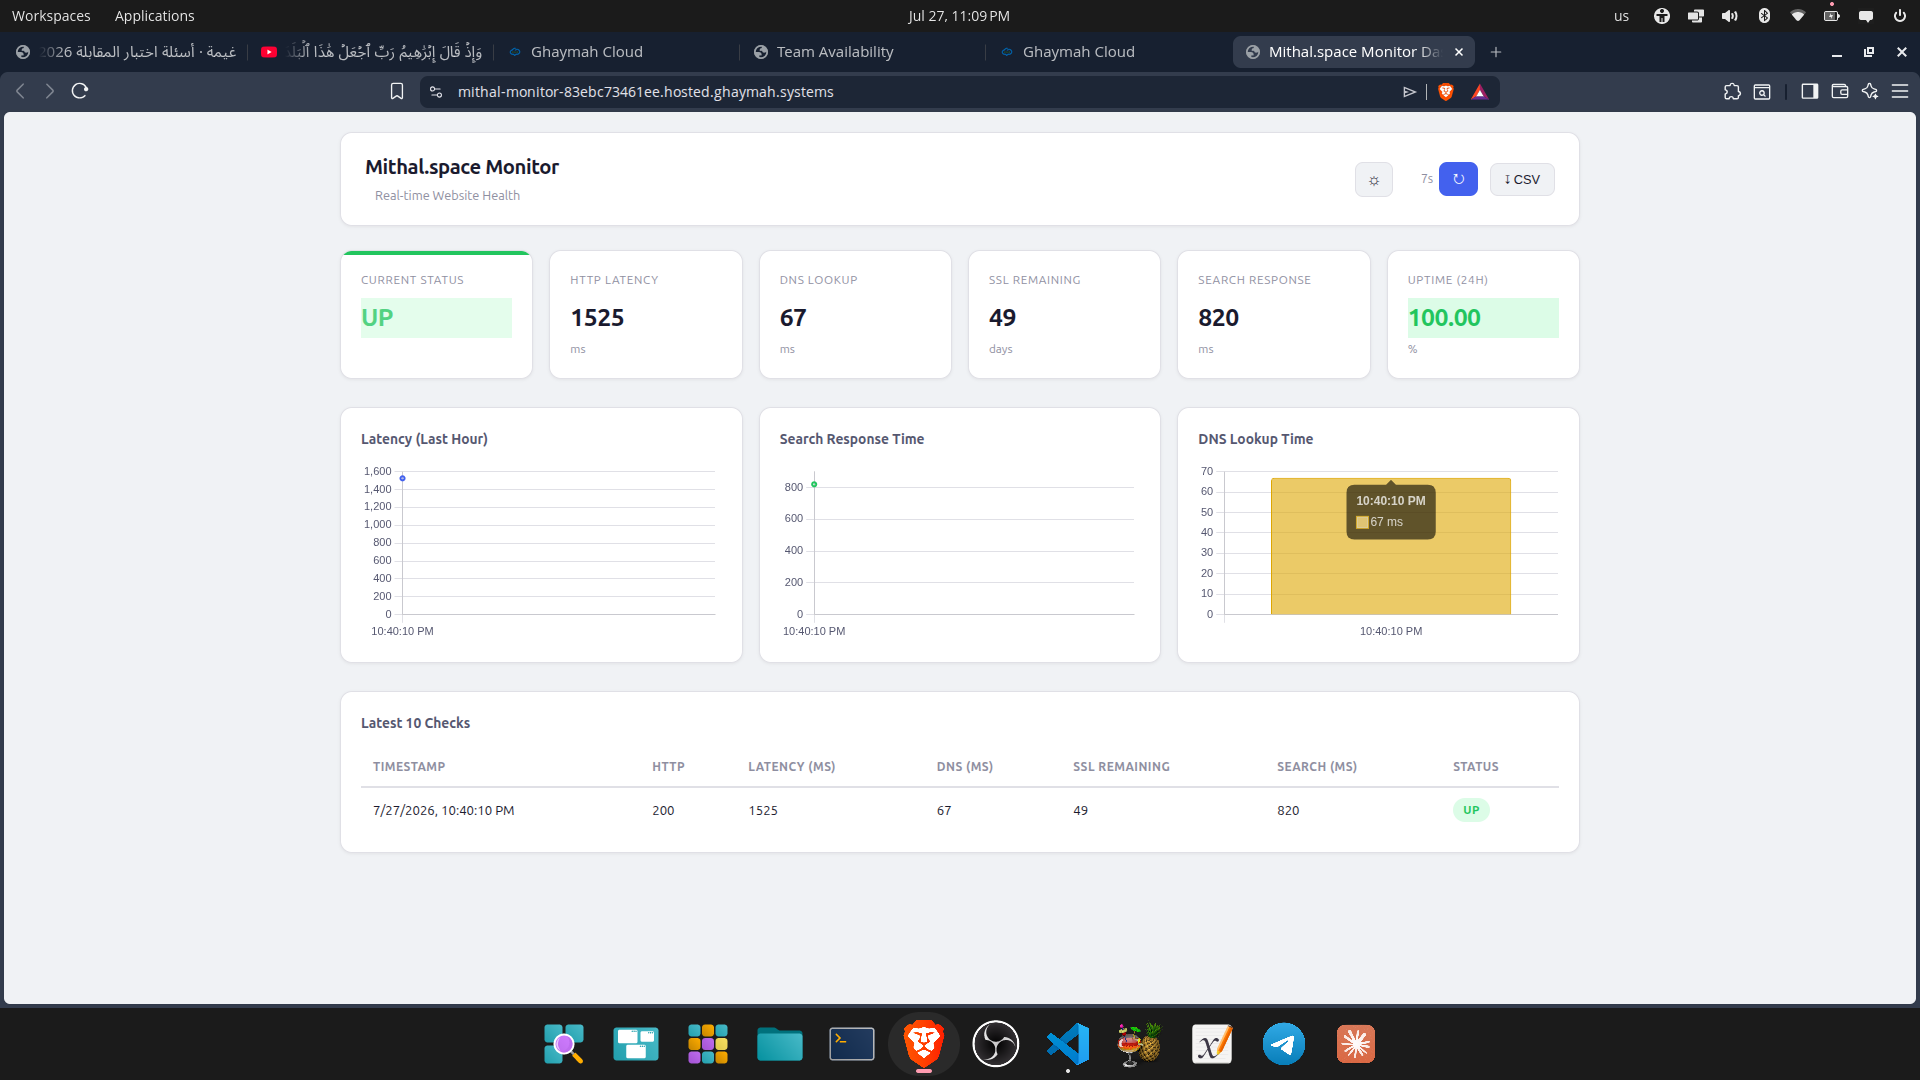Open the Bluetooth settings in system tray
This screenshot has width=1920, height=1080.
point(1764,16)
